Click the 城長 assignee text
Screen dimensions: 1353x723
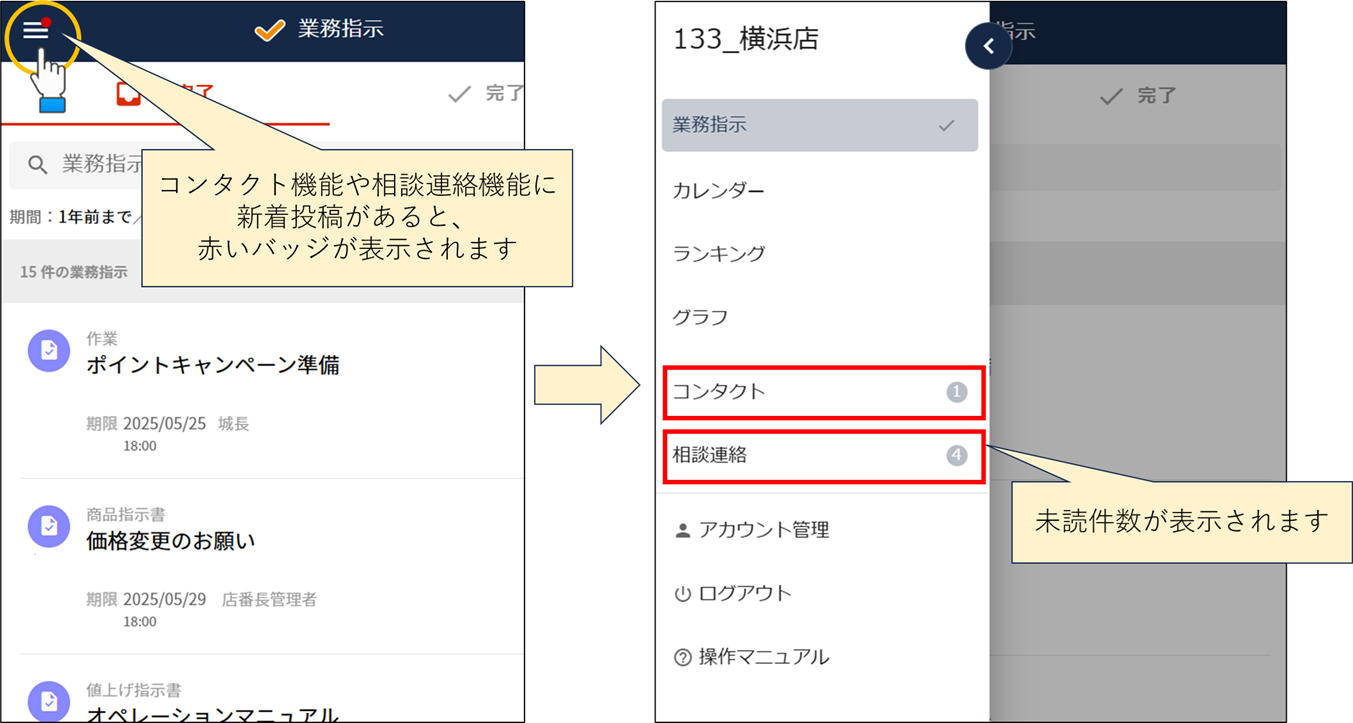(x=234, y=424)
